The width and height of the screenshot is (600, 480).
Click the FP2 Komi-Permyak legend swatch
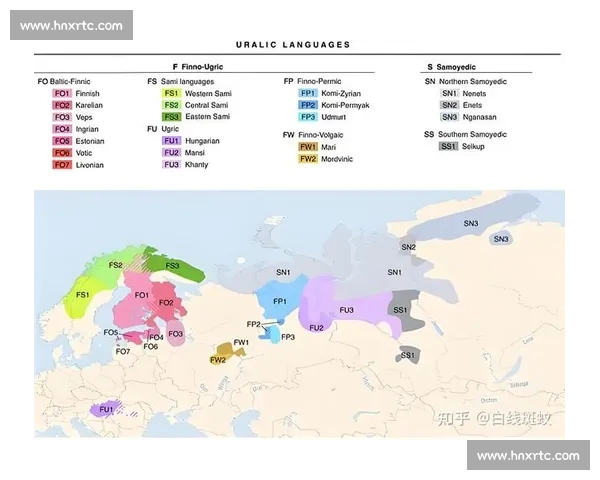[x=308, y=105]
